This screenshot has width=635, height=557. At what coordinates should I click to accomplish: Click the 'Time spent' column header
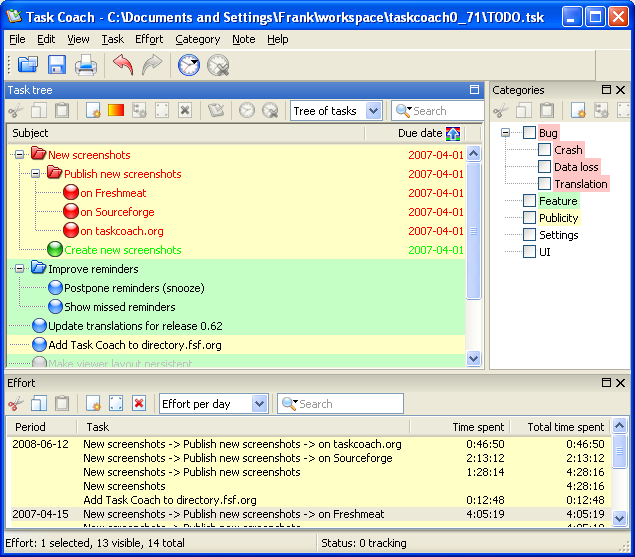477,427
